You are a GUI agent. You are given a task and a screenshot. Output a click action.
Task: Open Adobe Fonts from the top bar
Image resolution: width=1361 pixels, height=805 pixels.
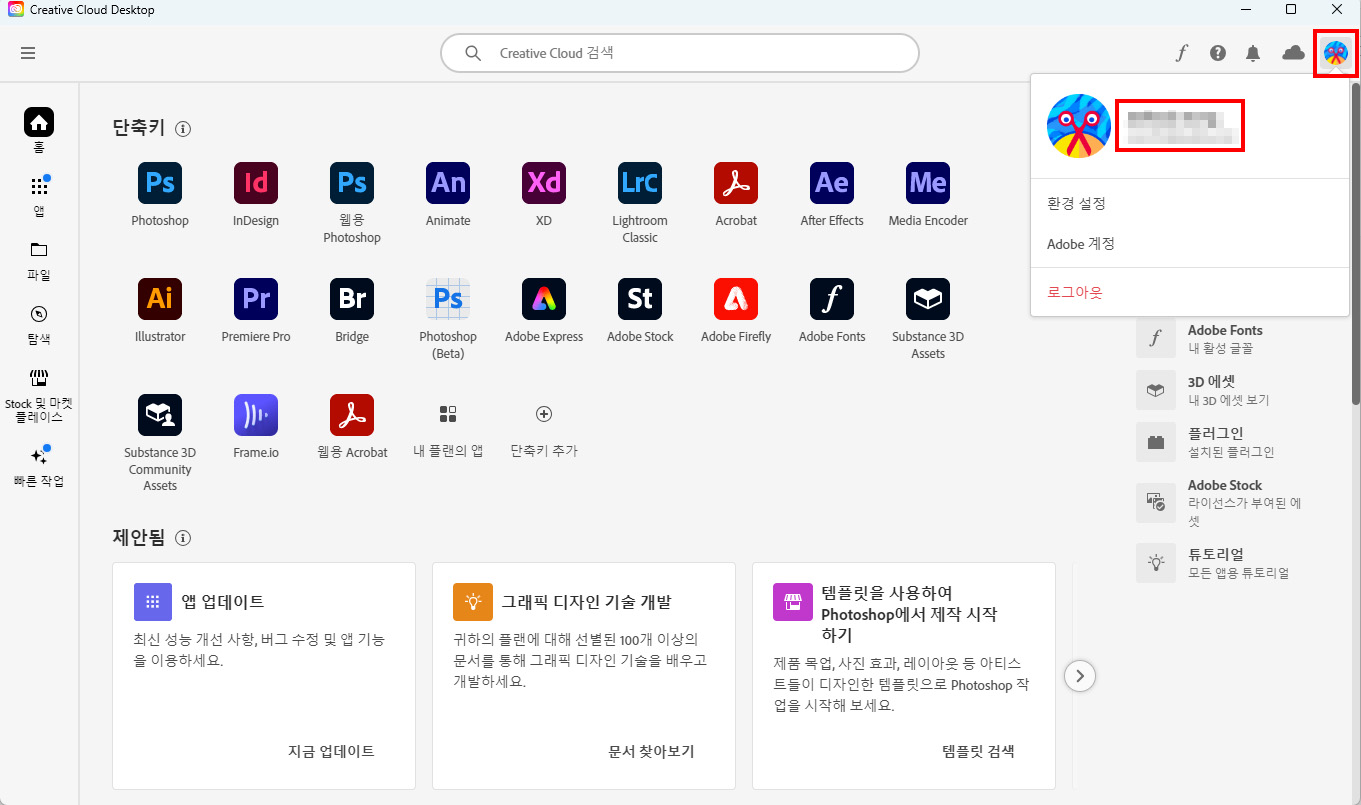coord(1181,52)
